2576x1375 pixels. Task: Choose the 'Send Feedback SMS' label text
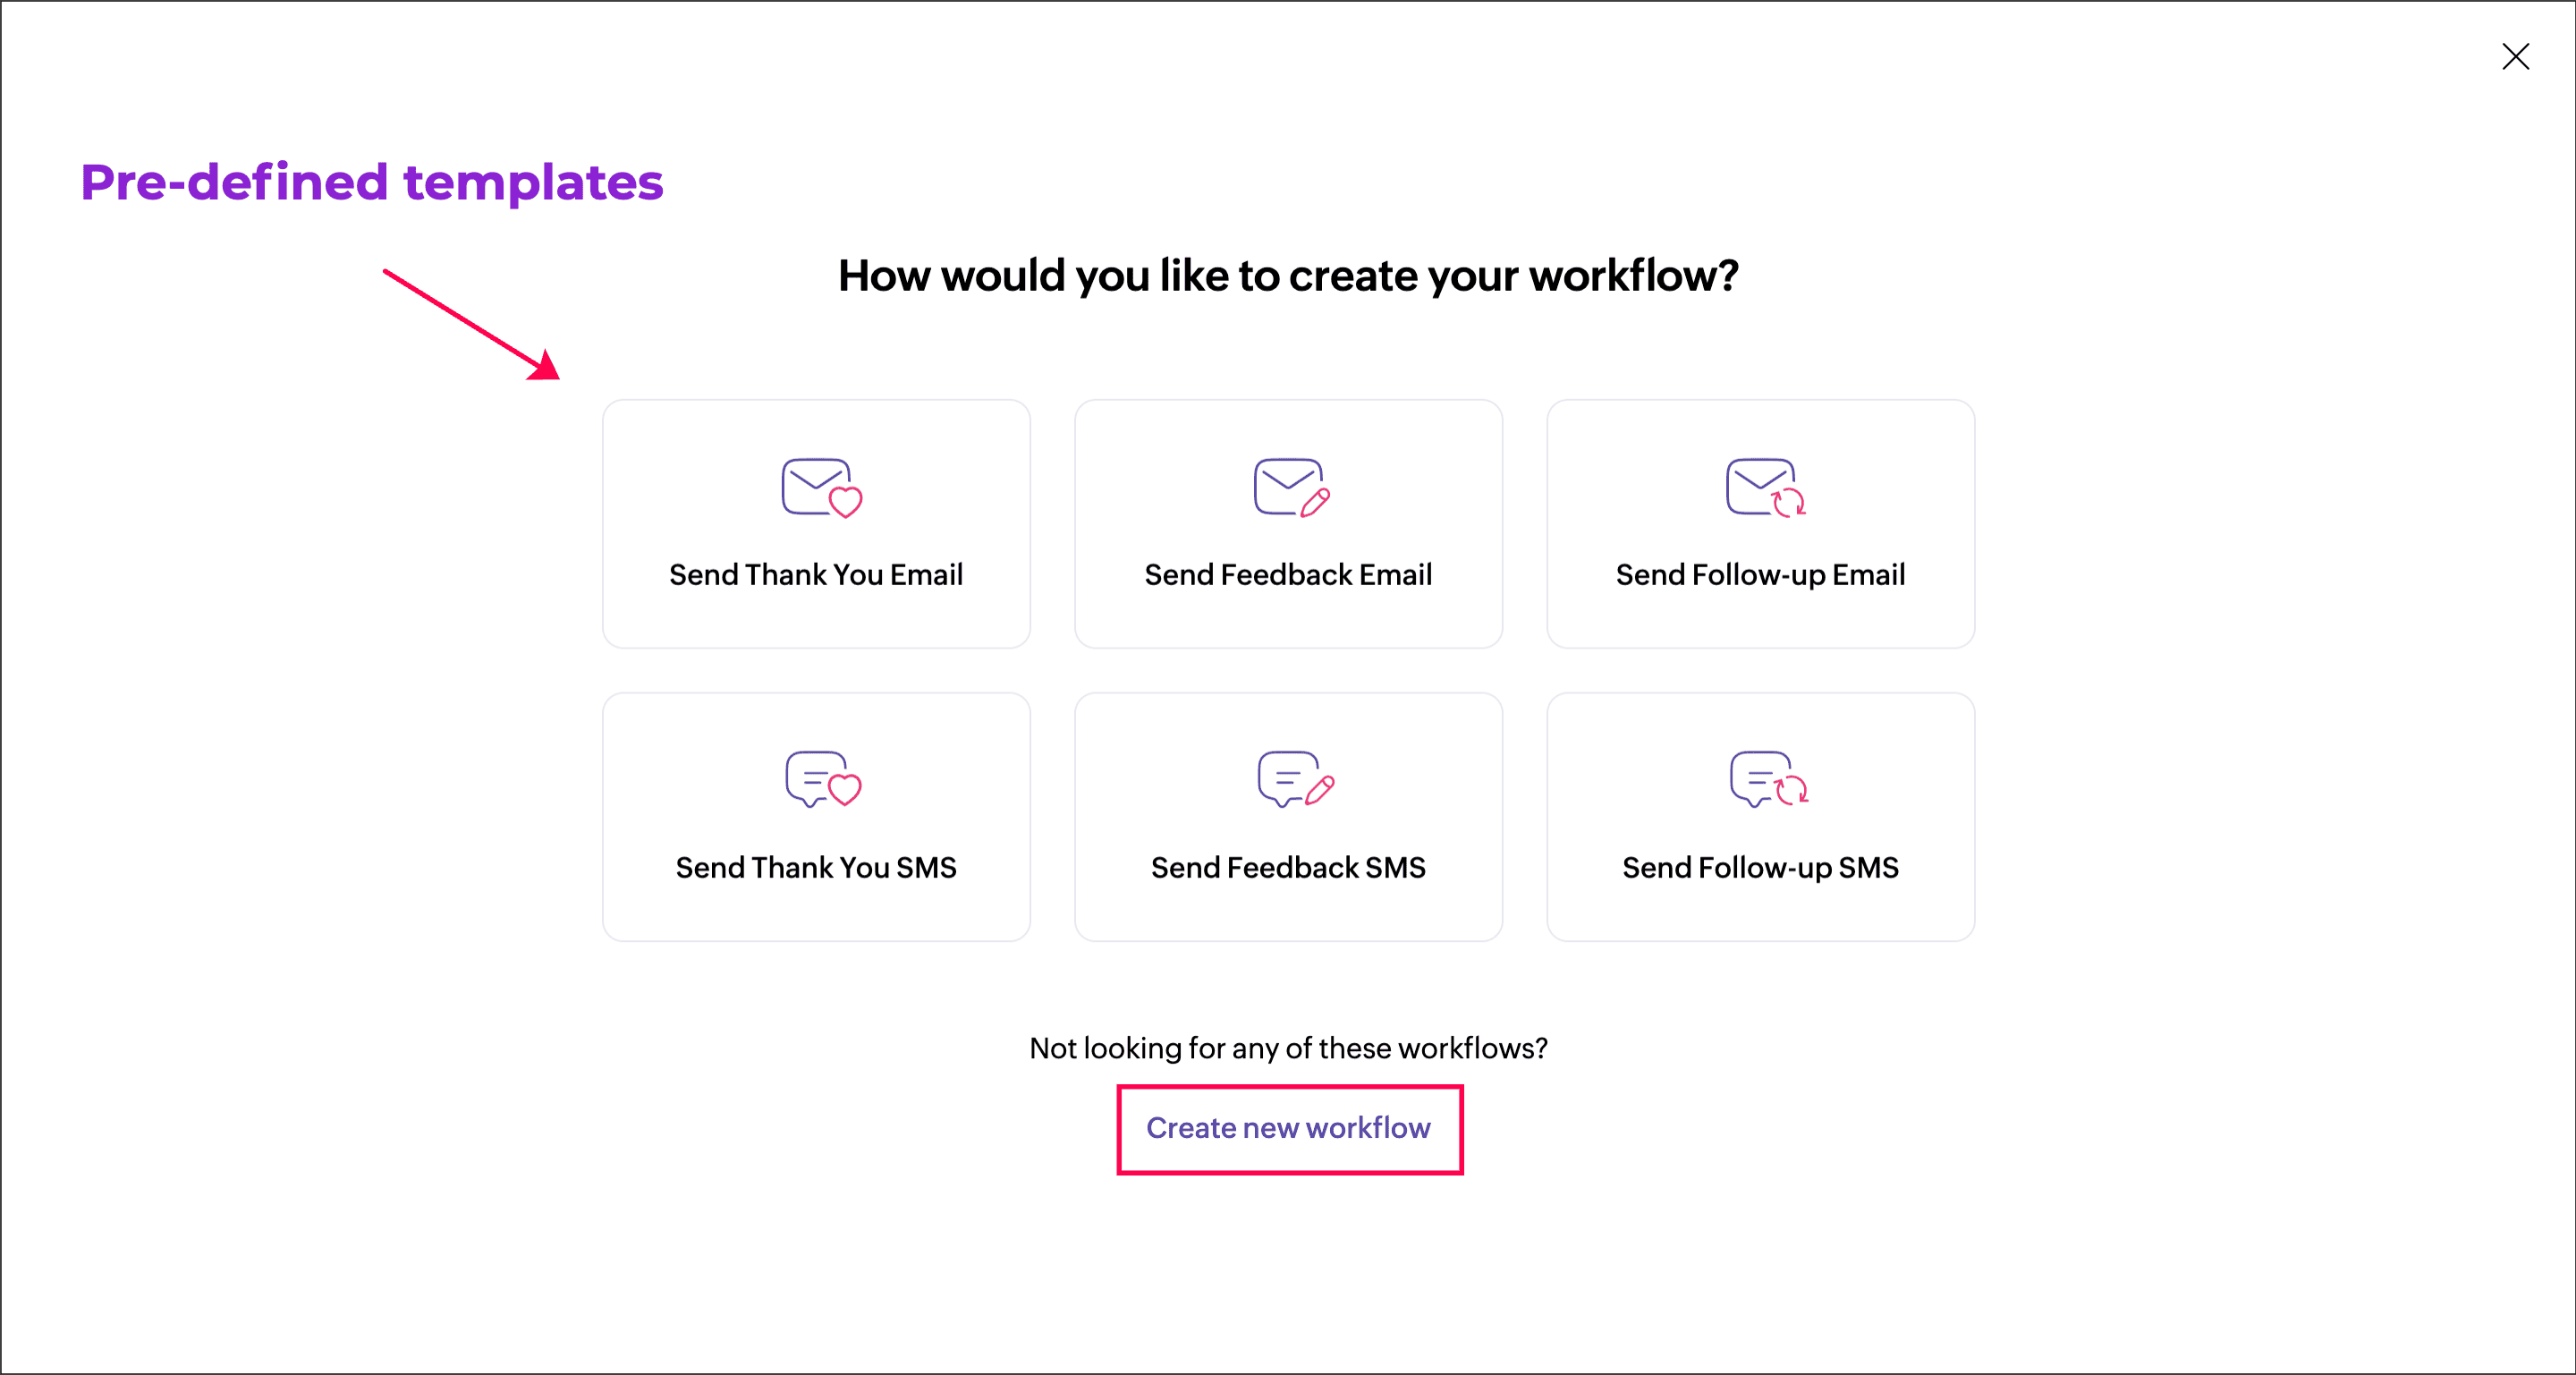tap(1288, 868)
